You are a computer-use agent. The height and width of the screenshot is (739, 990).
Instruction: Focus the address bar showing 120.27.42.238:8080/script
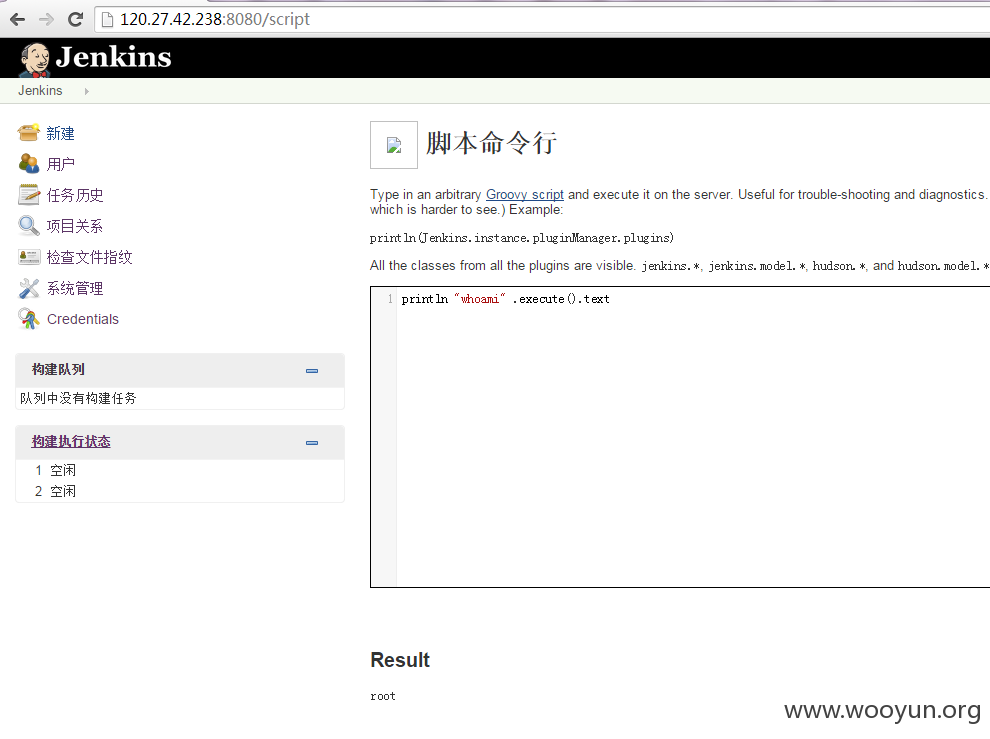click(543, 20)
